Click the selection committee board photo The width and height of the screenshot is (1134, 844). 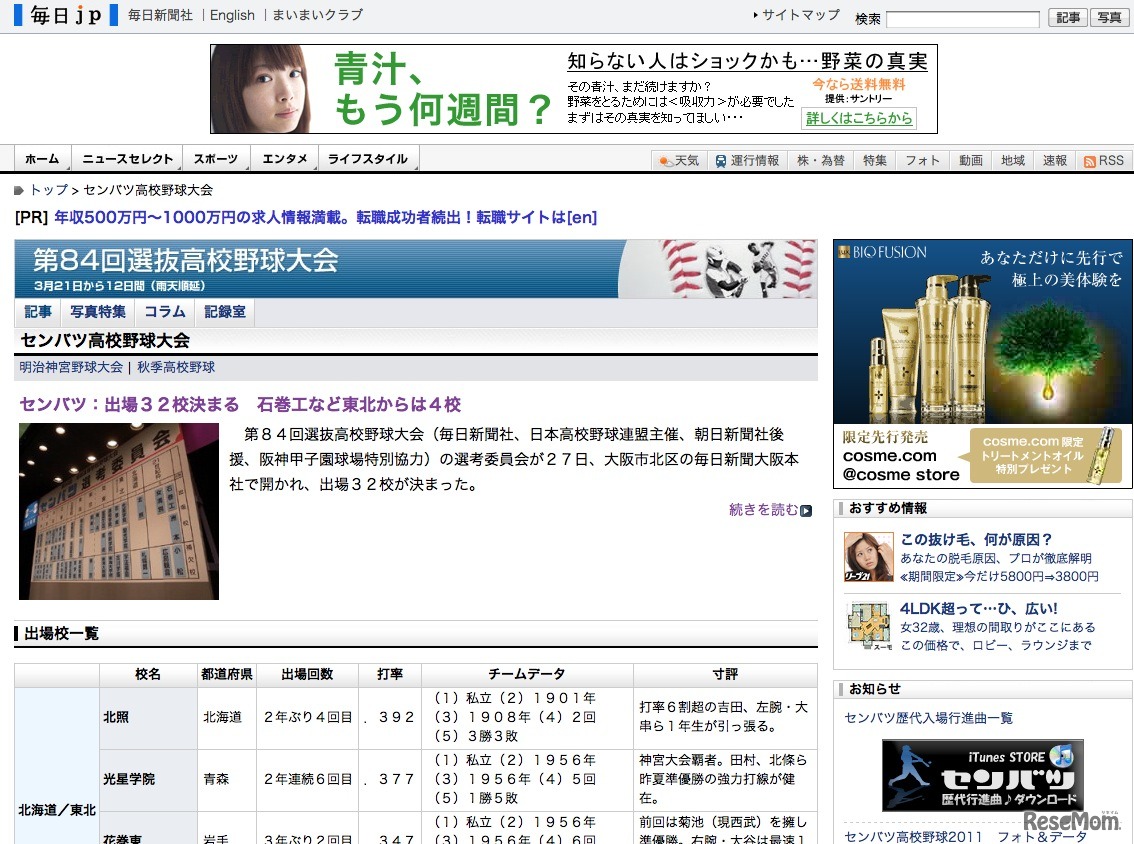119,511
